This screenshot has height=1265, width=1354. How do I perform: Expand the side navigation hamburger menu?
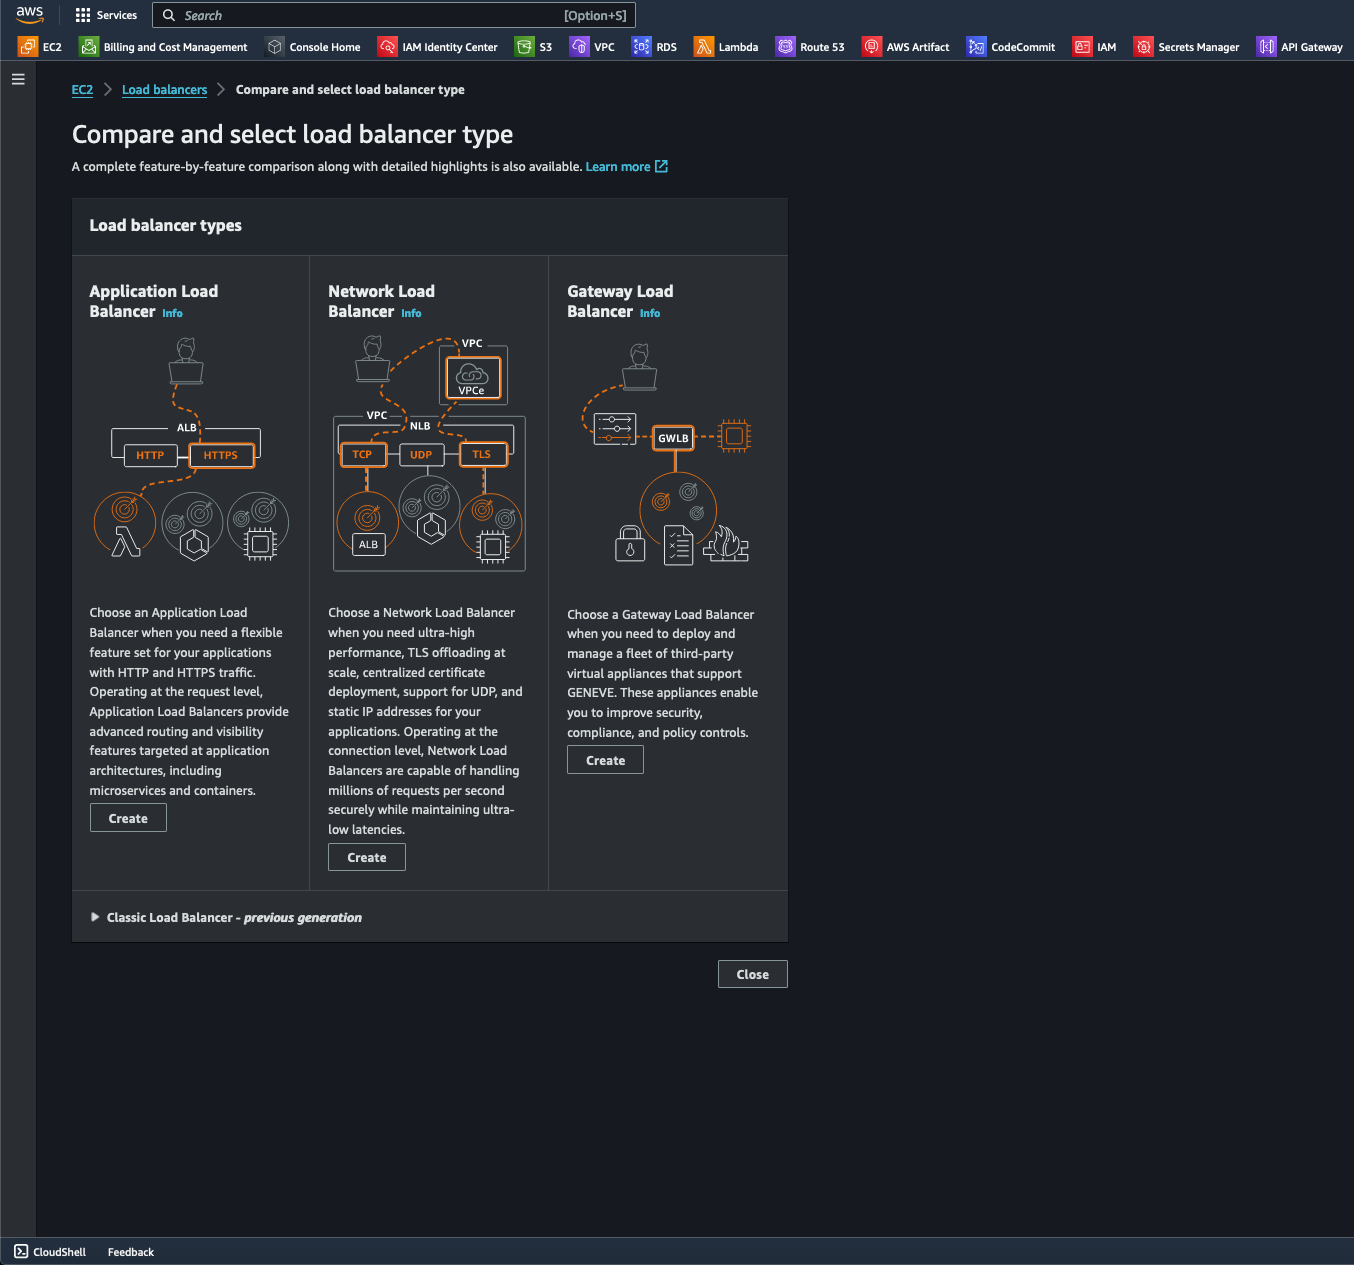[x=18, y=79]
